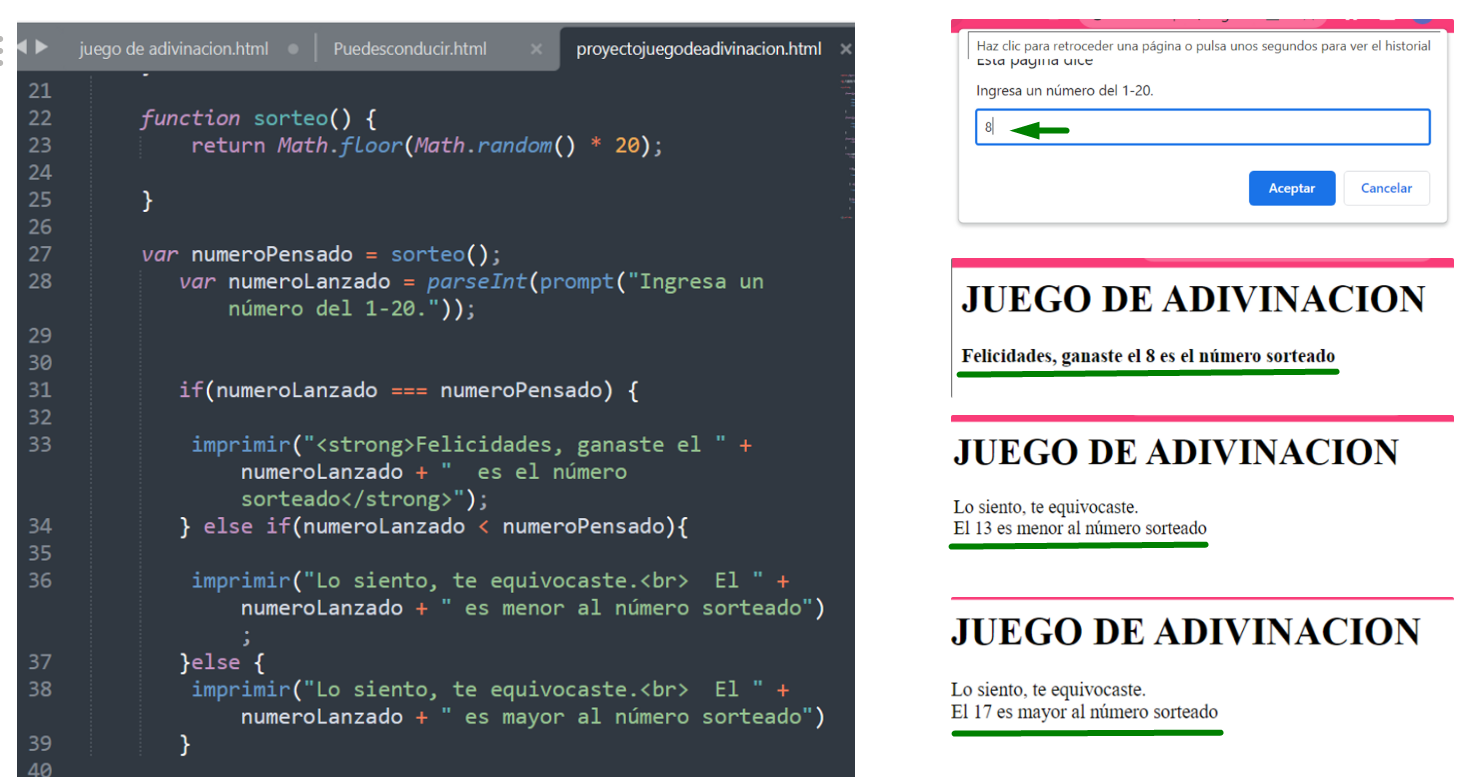Image resolution: width=1467 pixels, height=777 pixels.
Task: Place cursor on the sorteo function name
Action: tap(290, 117)
